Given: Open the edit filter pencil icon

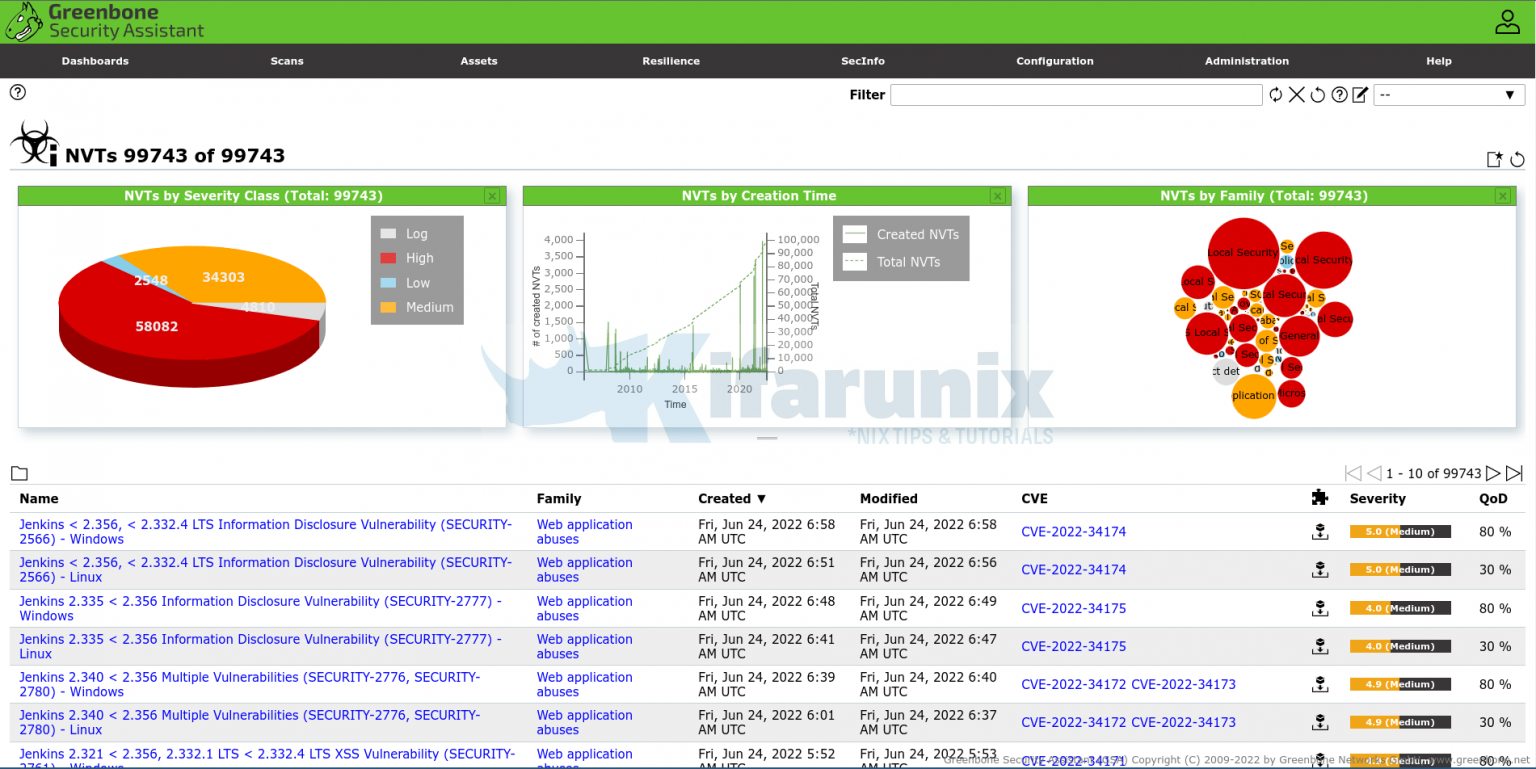Looking at the screenshot, I should point(1360,95).
